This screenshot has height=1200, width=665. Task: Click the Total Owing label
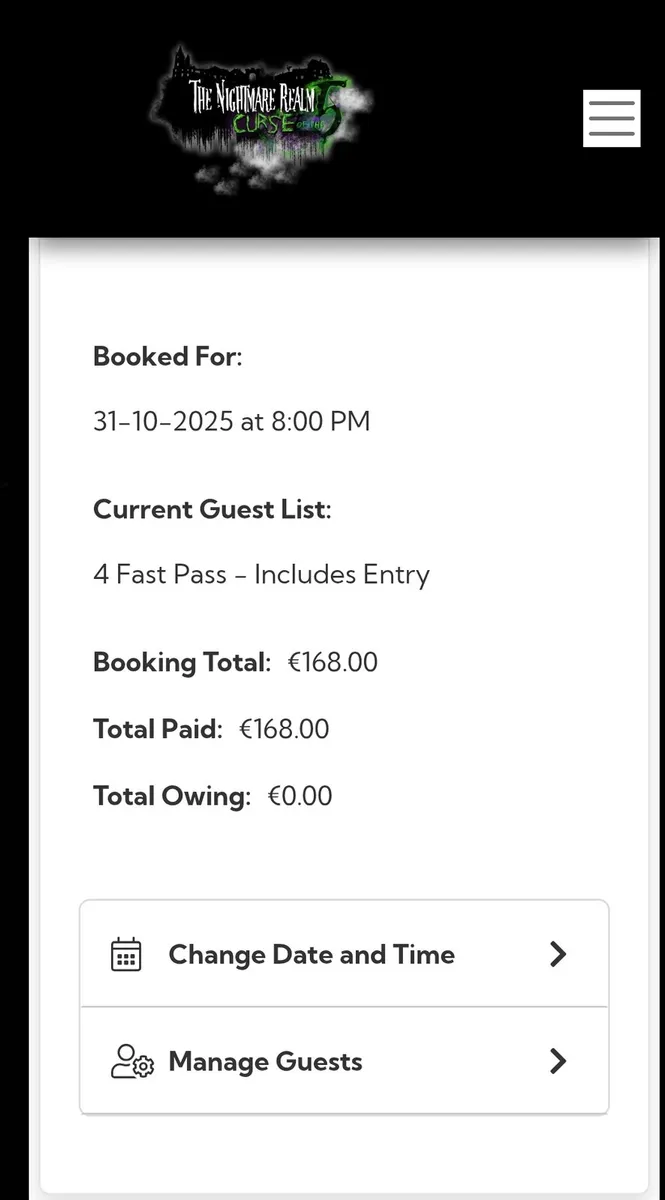pyautogui.click(x=171, y=796)
